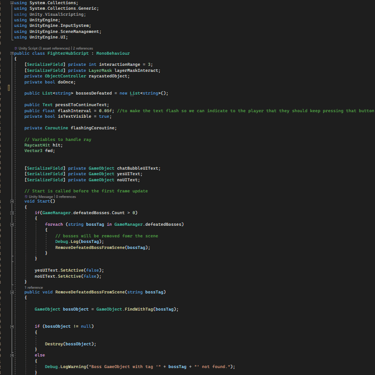Open '2 references' lens above the class
This screenshot has width=375, height=375.
(83, 48)
